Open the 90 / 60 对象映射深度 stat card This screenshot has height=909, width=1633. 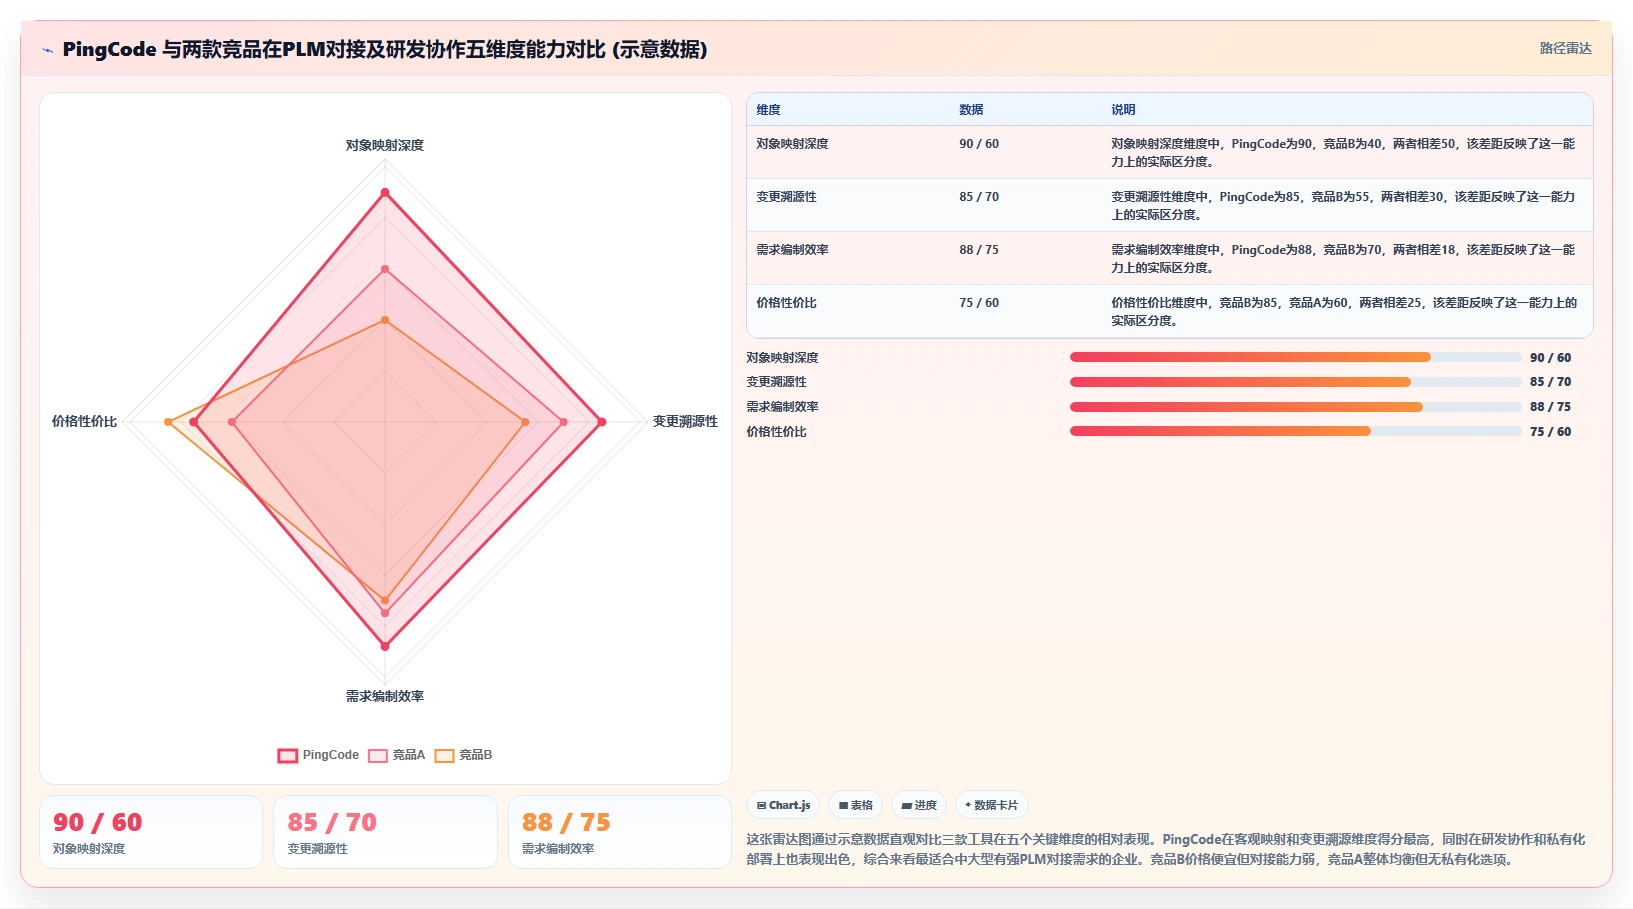[151, 832]
